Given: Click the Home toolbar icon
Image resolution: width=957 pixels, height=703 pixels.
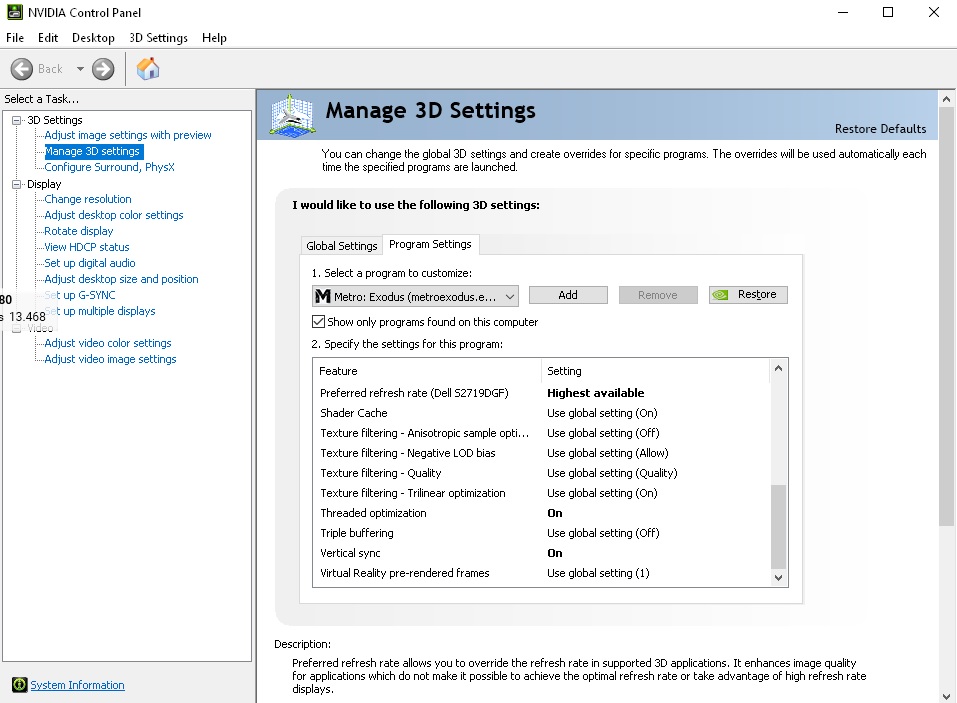Looking at the screenshot, I should tap(148, 69).
